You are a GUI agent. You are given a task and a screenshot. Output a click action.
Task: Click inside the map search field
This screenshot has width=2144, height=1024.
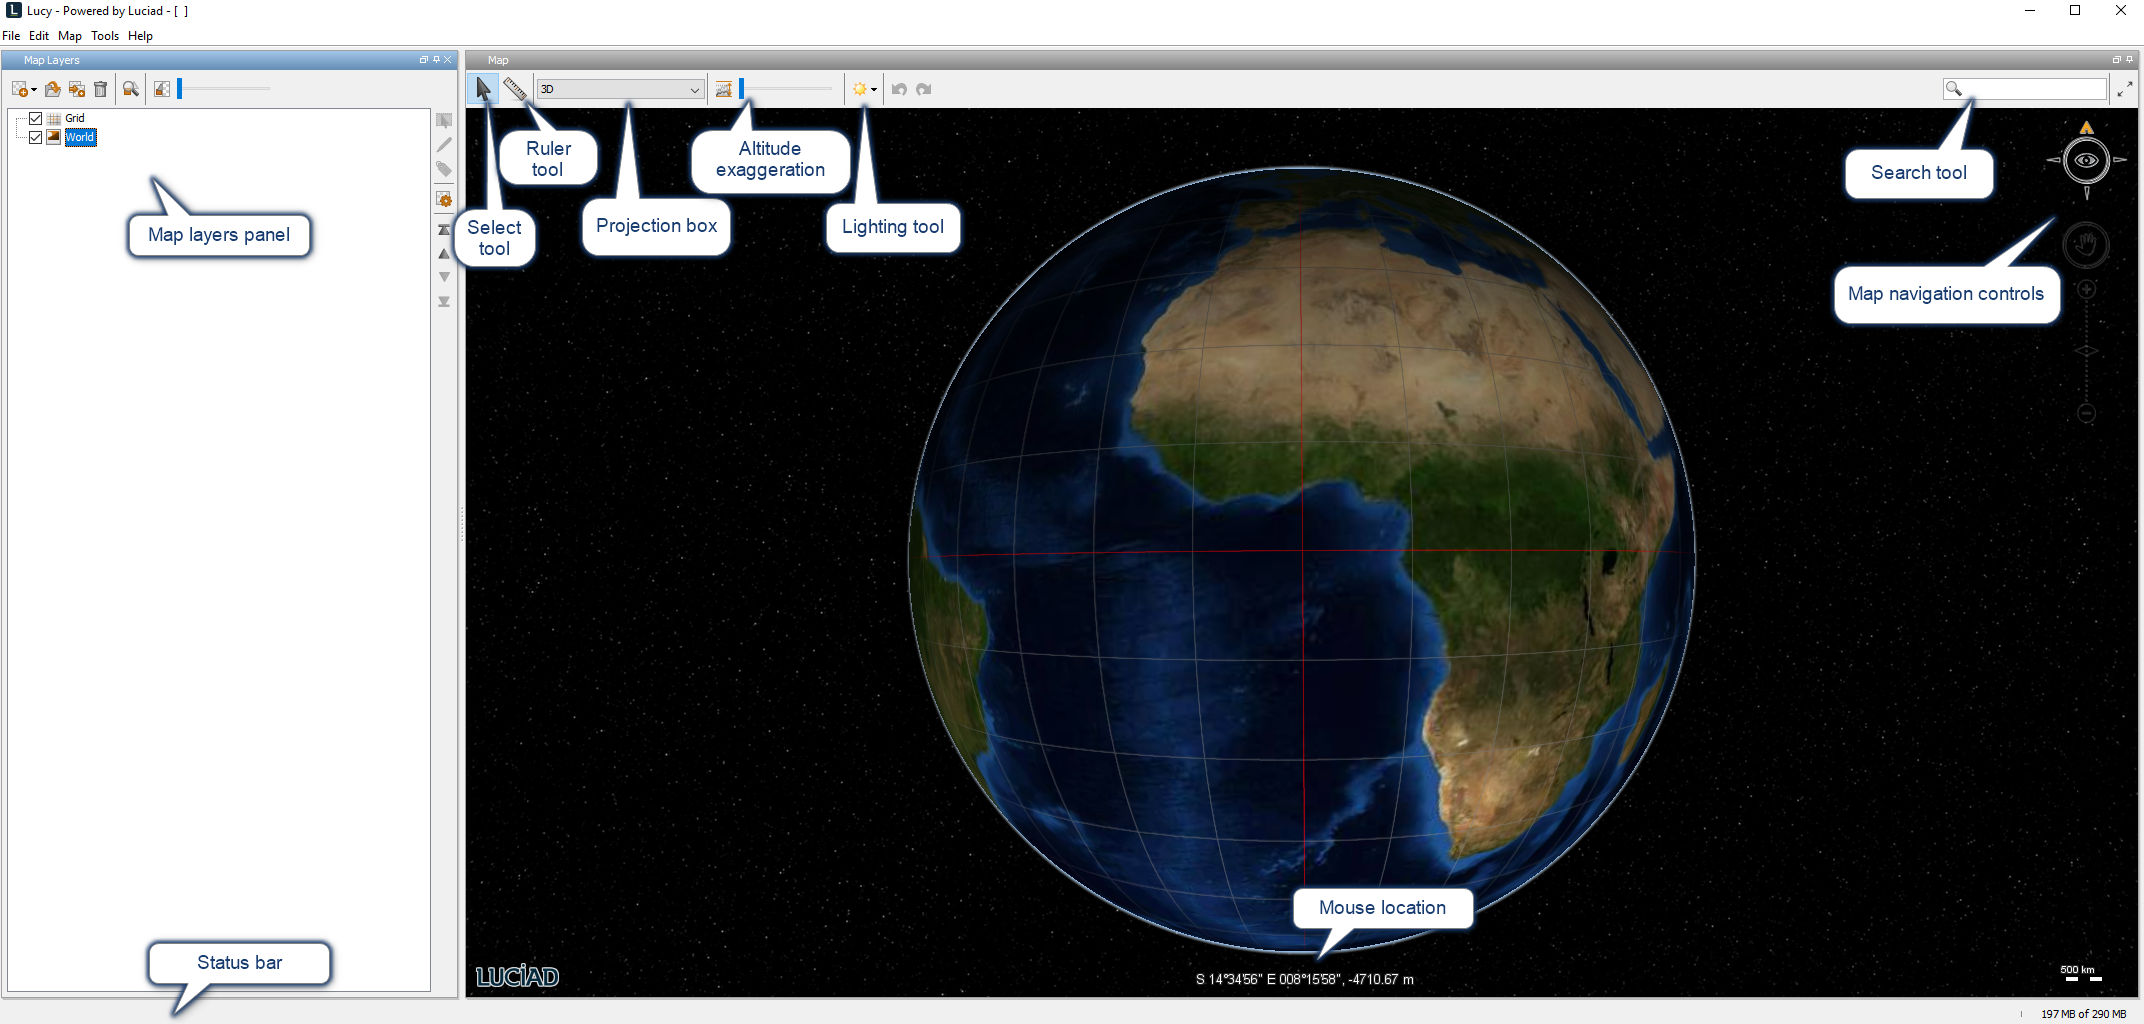pos(2035,89)
